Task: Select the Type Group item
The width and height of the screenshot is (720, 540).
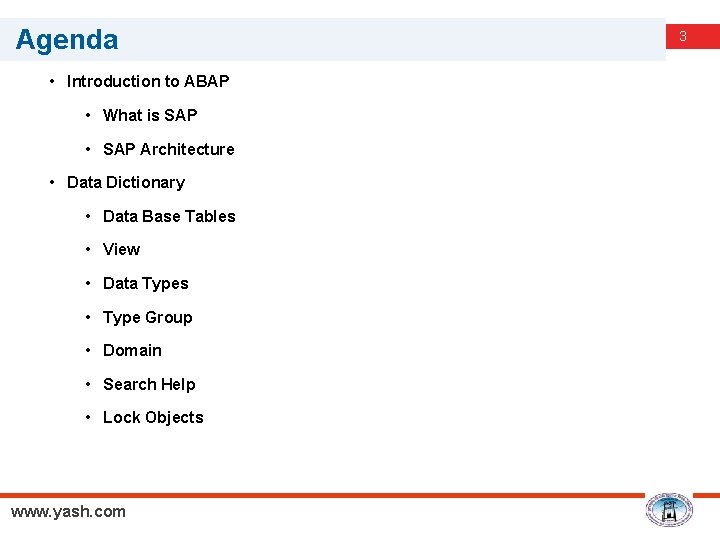Action: coord(147,317)
